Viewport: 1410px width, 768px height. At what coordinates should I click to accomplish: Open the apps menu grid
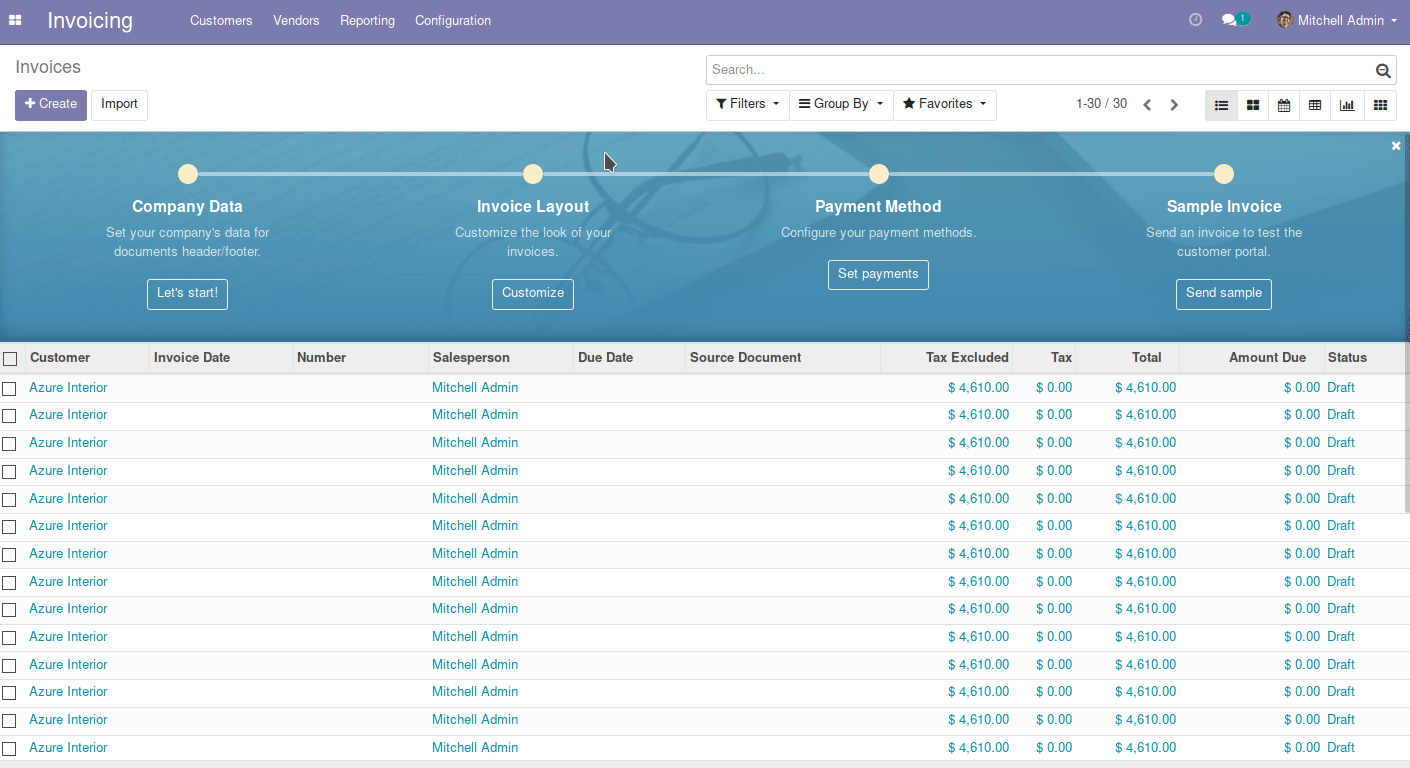pyautogui.click(x=15, y=19)
